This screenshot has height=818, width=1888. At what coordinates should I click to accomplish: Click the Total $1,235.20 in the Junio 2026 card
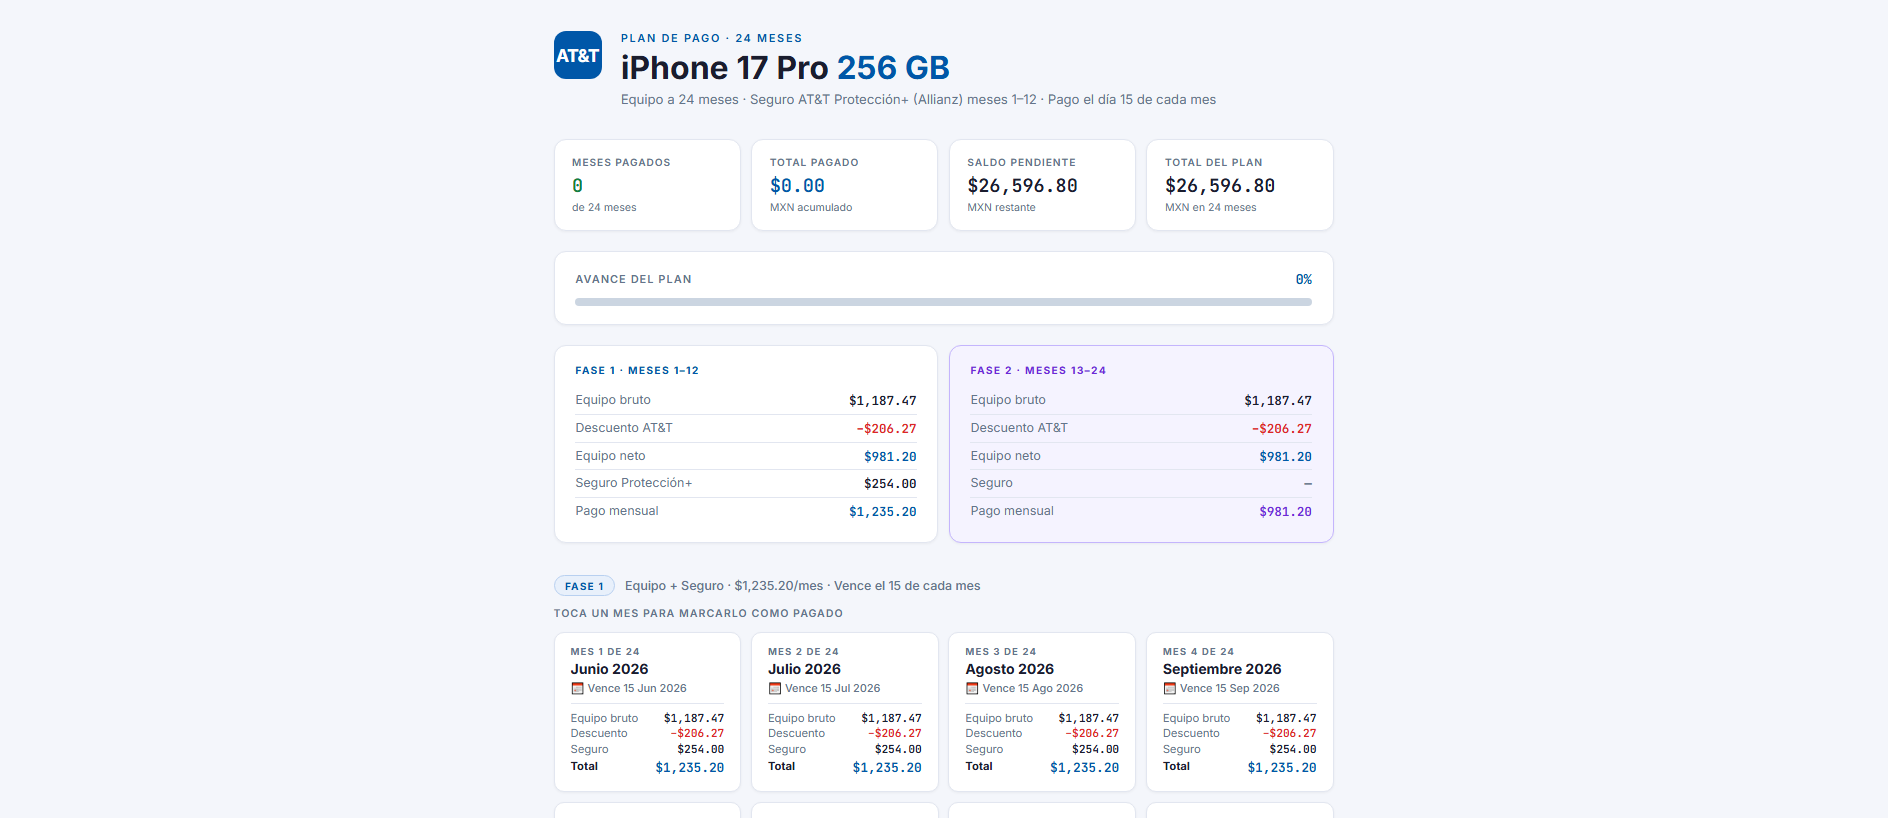690,768
